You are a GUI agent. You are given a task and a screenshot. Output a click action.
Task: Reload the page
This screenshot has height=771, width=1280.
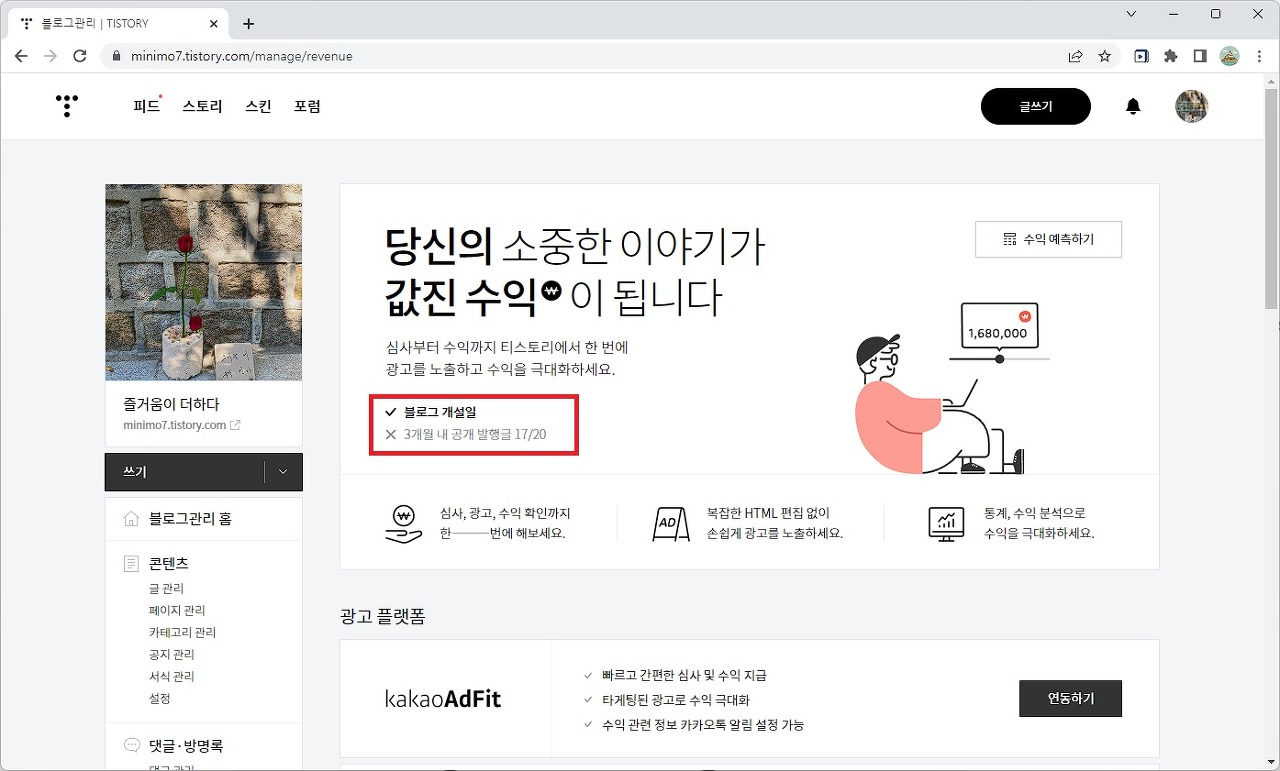tap(80, 56)
